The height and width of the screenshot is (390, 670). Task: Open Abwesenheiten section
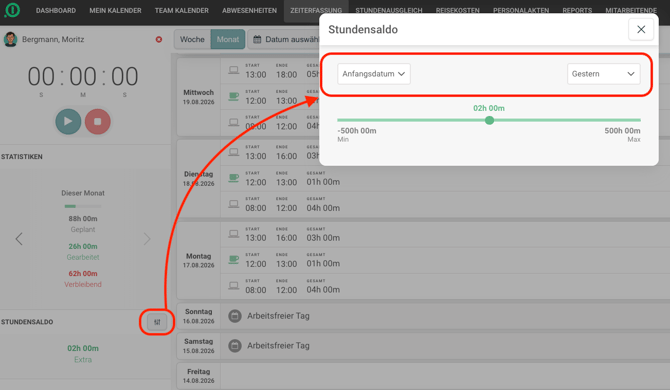pos(249,10)
